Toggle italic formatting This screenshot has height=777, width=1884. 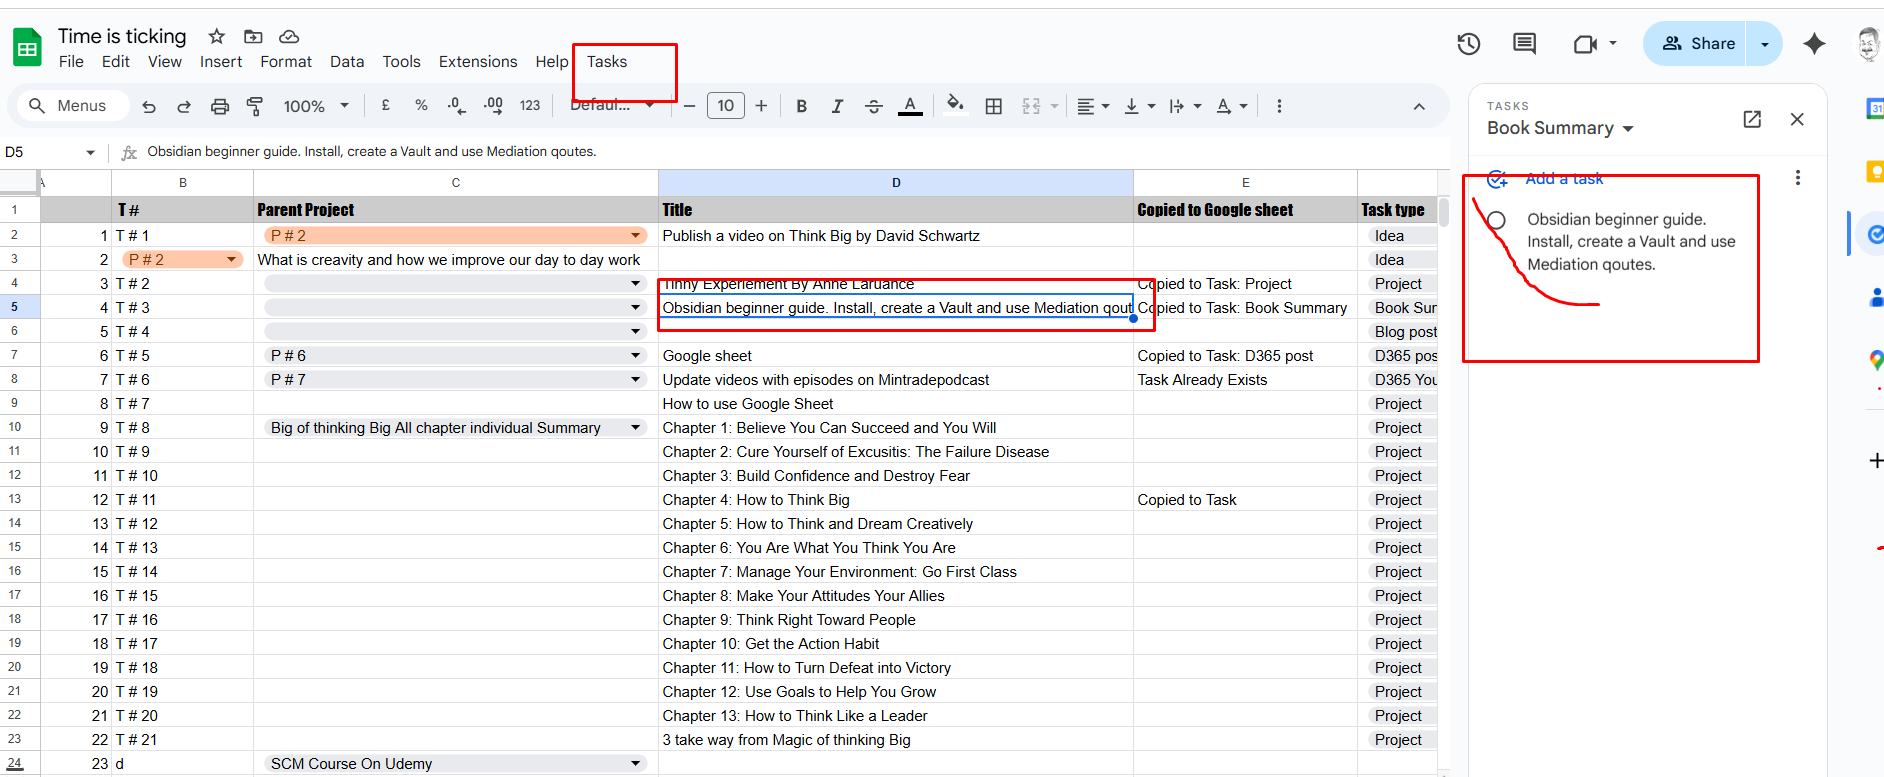pyautogui.click(x=837, y=106)
